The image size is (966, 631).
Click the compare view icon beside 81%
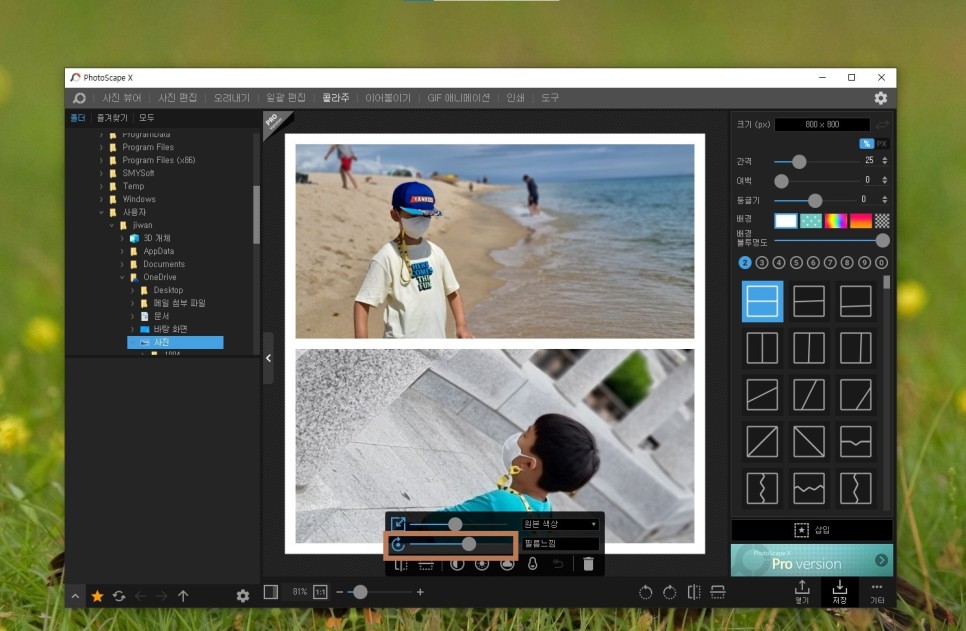(270, 592)
